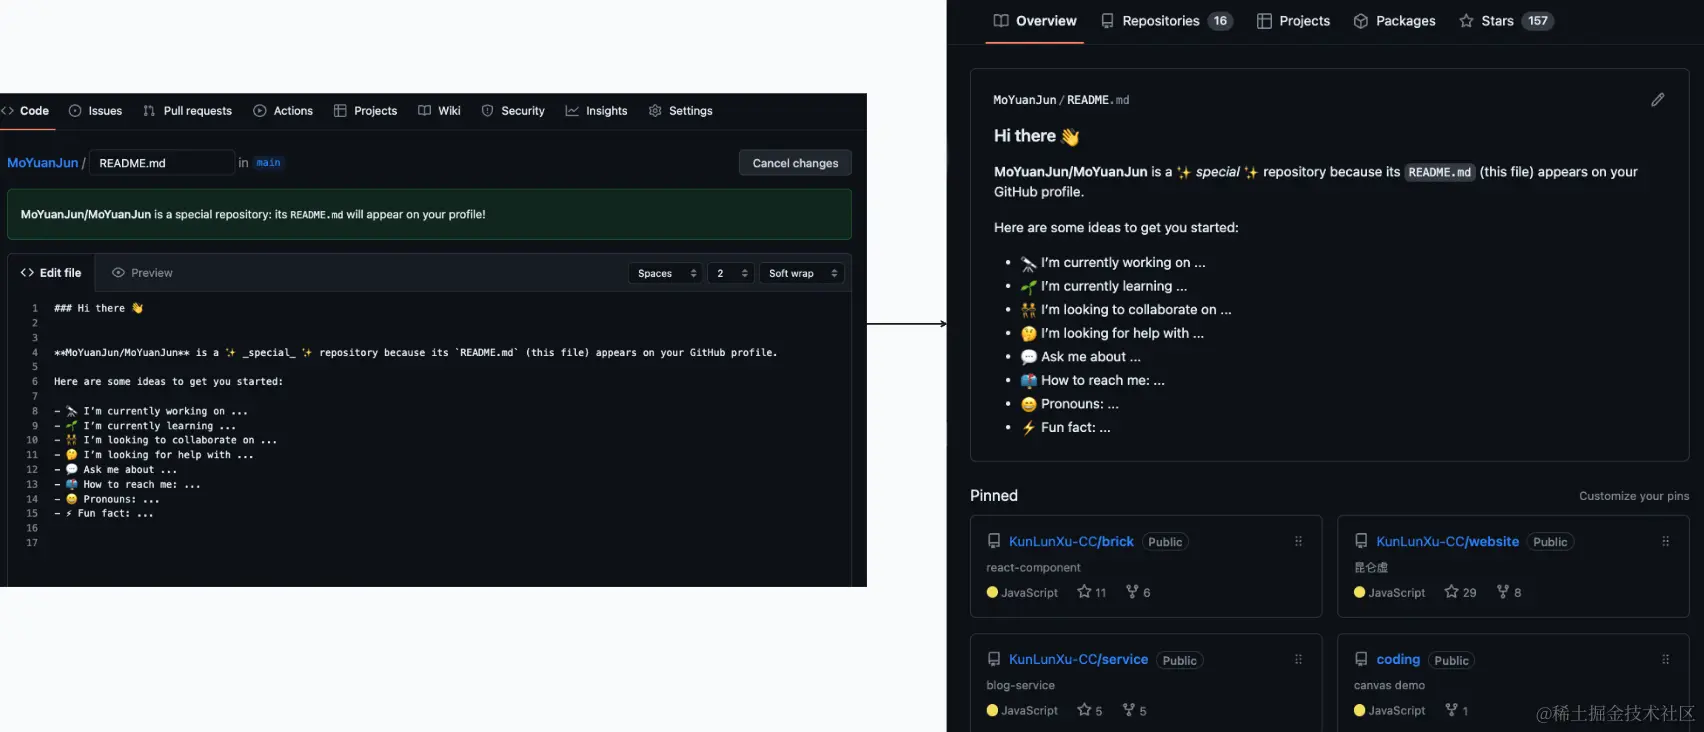Switch to the Preview tab
The width and height of the screenshot is (1704, 732).
142,273
